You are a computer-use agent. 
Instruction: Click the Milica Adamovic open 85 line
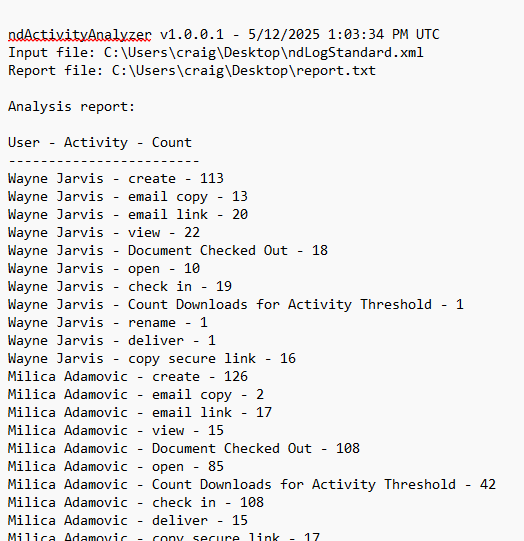click(116, 466)
